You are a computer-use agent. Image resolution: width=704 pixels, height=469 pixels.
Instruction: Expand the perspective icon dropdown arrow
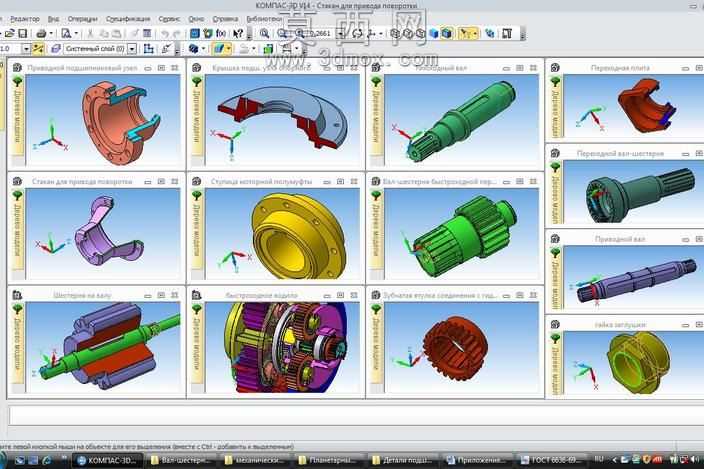[229, 48]
